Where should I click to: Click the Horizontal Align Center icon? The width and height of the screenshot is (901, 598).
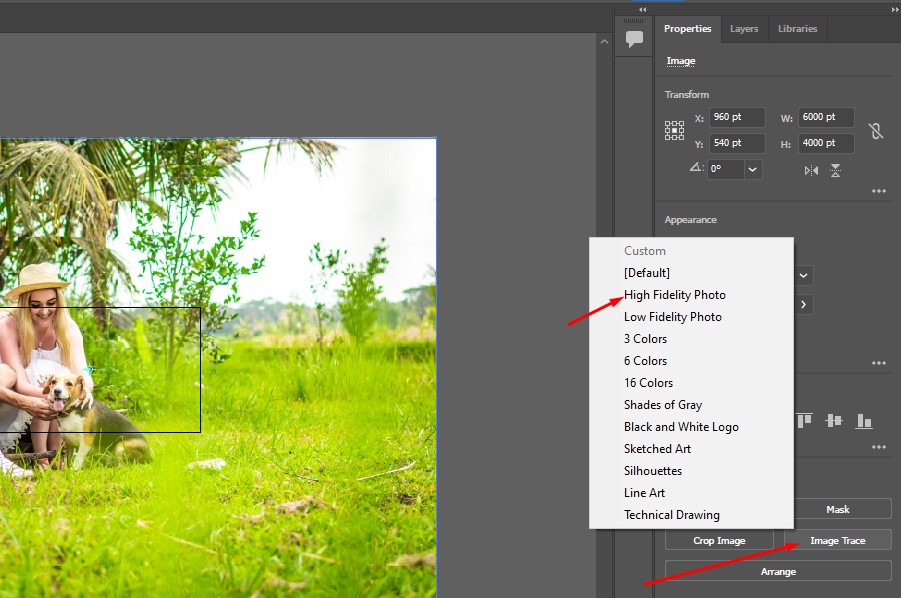click(x=834, y=420)
